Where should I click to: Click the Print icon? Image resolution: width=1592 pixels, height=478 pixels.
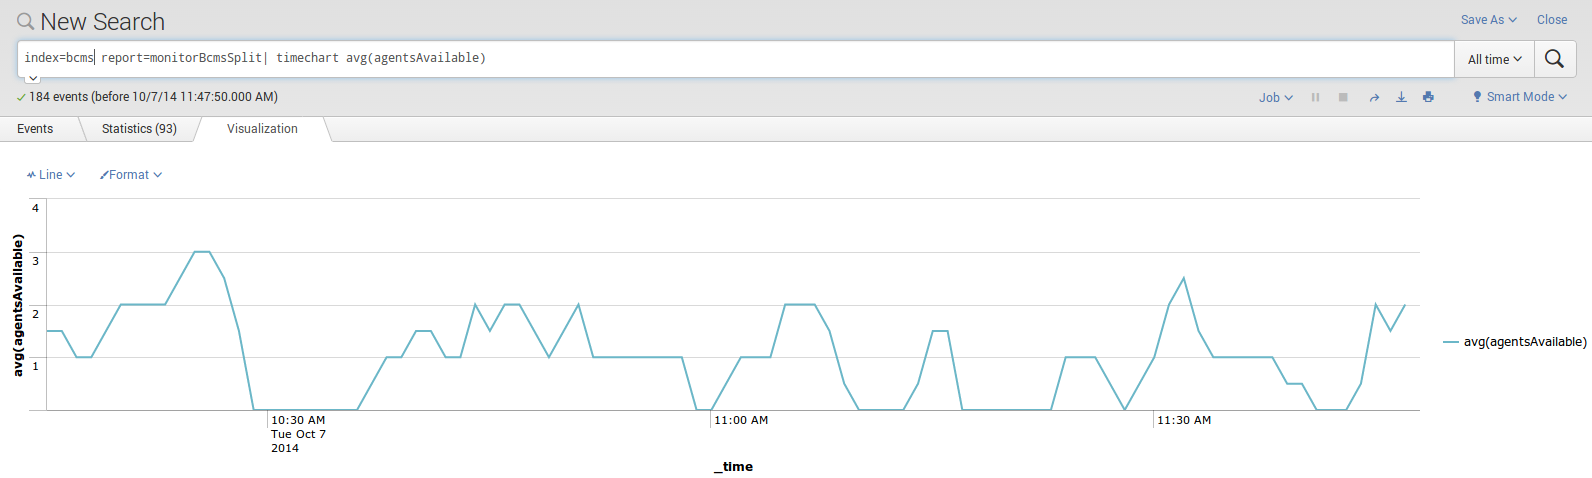[x=1428, y=97]
